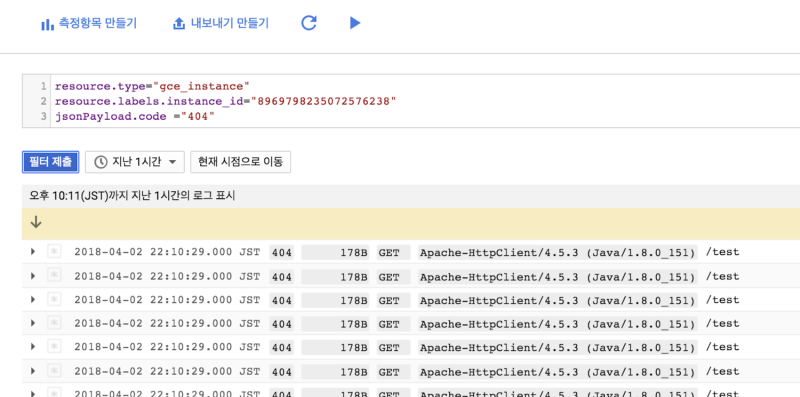This screenshot has height=397, width=800.
Task: Start streaming logs with the play icon
Action: (355, 23)
